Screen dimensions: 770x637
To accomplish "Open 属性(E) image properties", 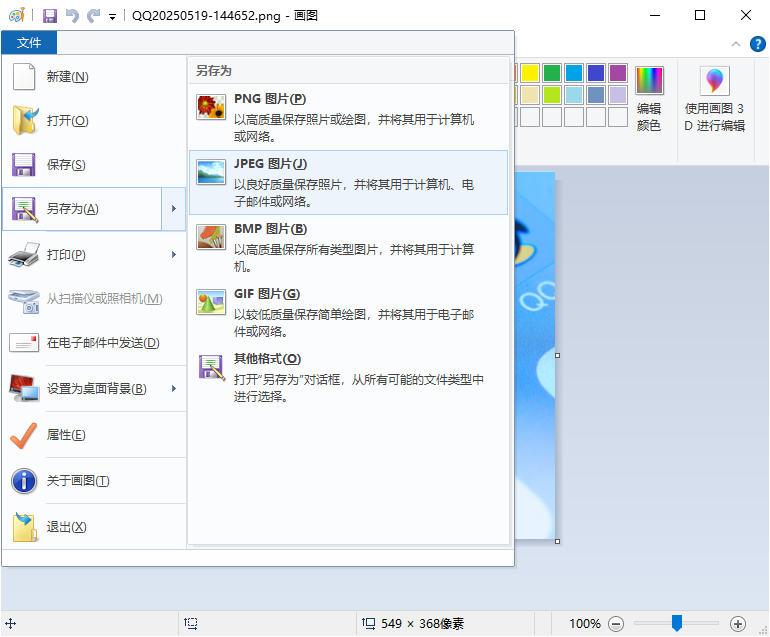I will coord(93,435).
